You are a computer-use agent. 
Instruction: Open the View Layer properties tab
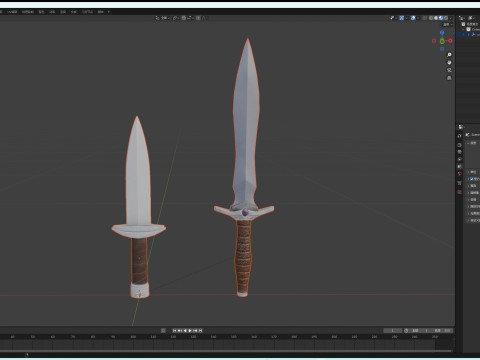point(459,159)
